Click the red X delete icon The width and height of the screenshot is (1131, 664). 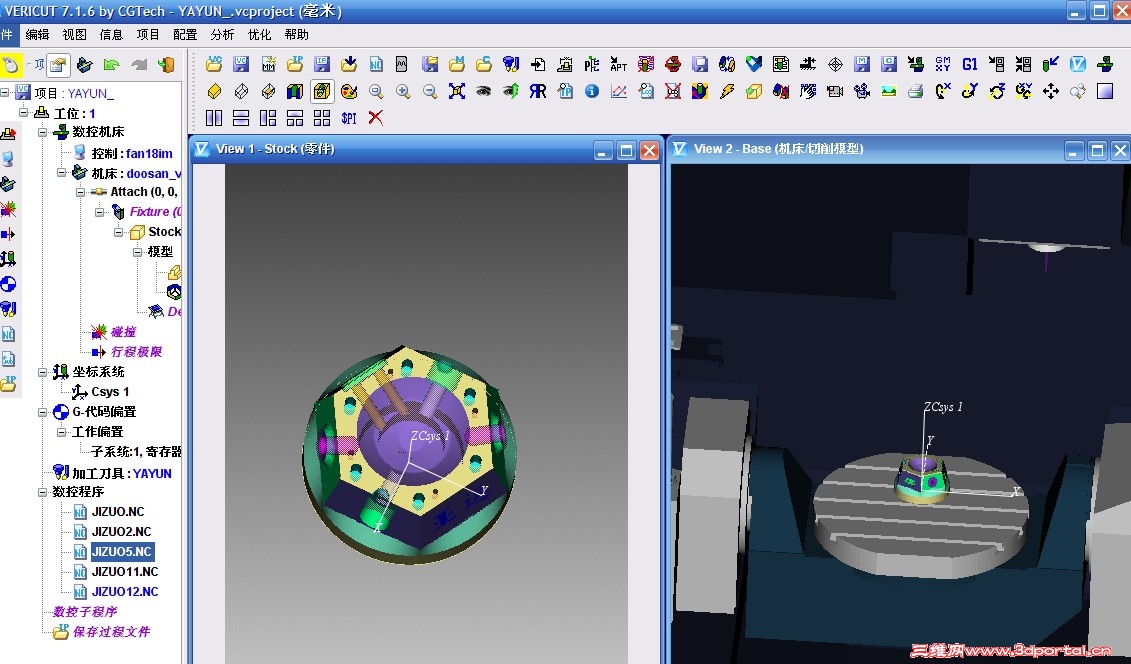click(x=376, y=118)
